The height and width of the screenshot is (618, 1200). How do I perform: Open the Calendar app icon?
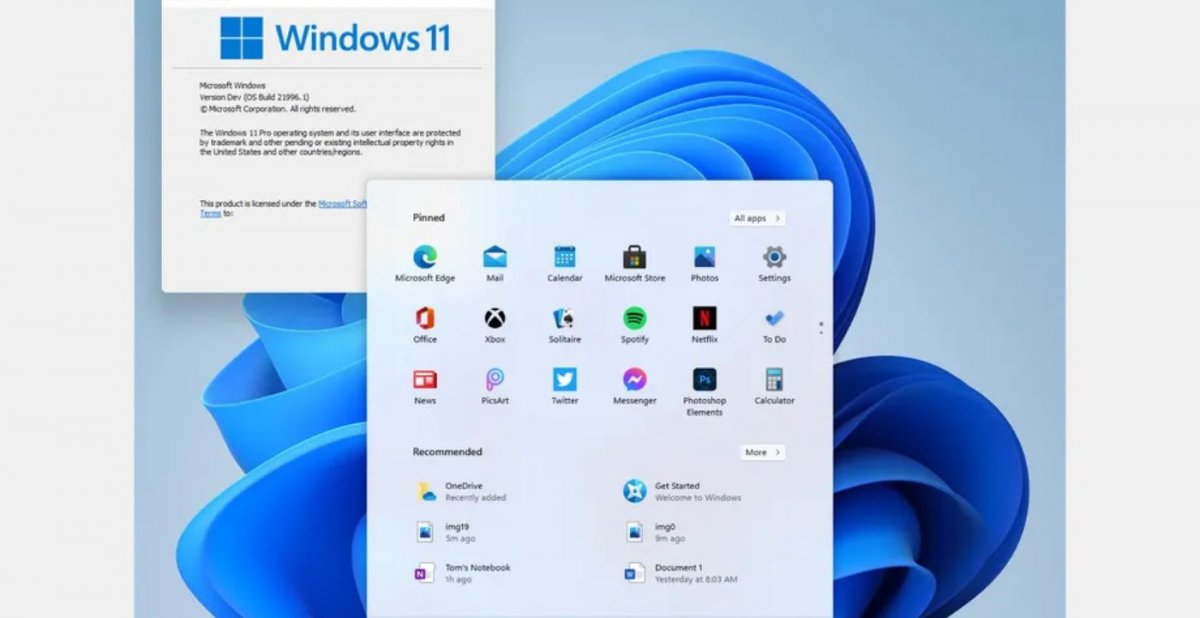pos(565,258)
